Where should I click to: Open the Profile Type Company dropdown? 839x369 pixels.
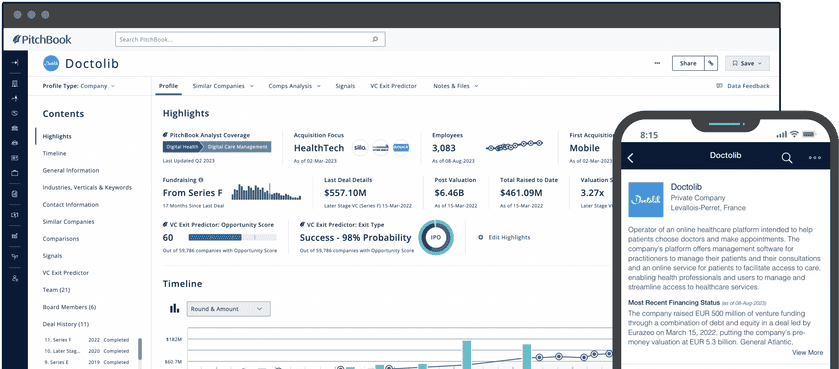point(79,86)
